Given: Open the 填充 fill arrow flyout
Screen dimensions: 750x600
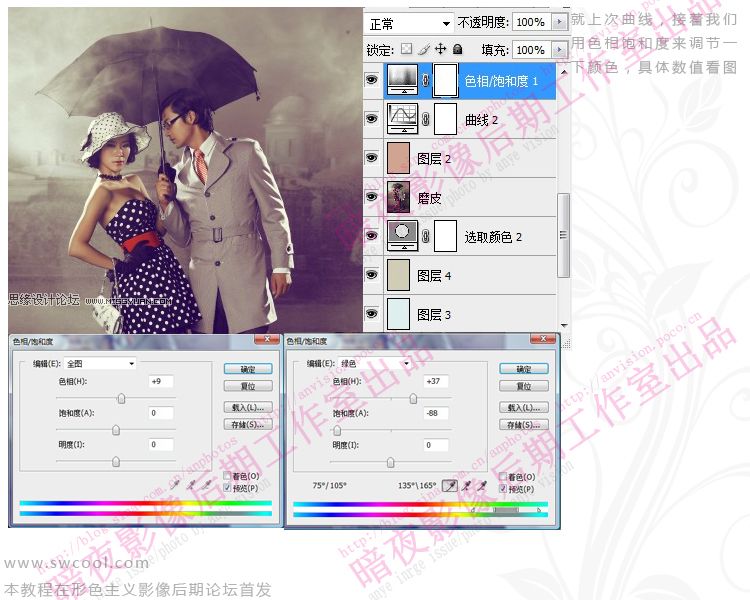Looking at the screenshot, I should pyautogui.click(x=559, y=49).
